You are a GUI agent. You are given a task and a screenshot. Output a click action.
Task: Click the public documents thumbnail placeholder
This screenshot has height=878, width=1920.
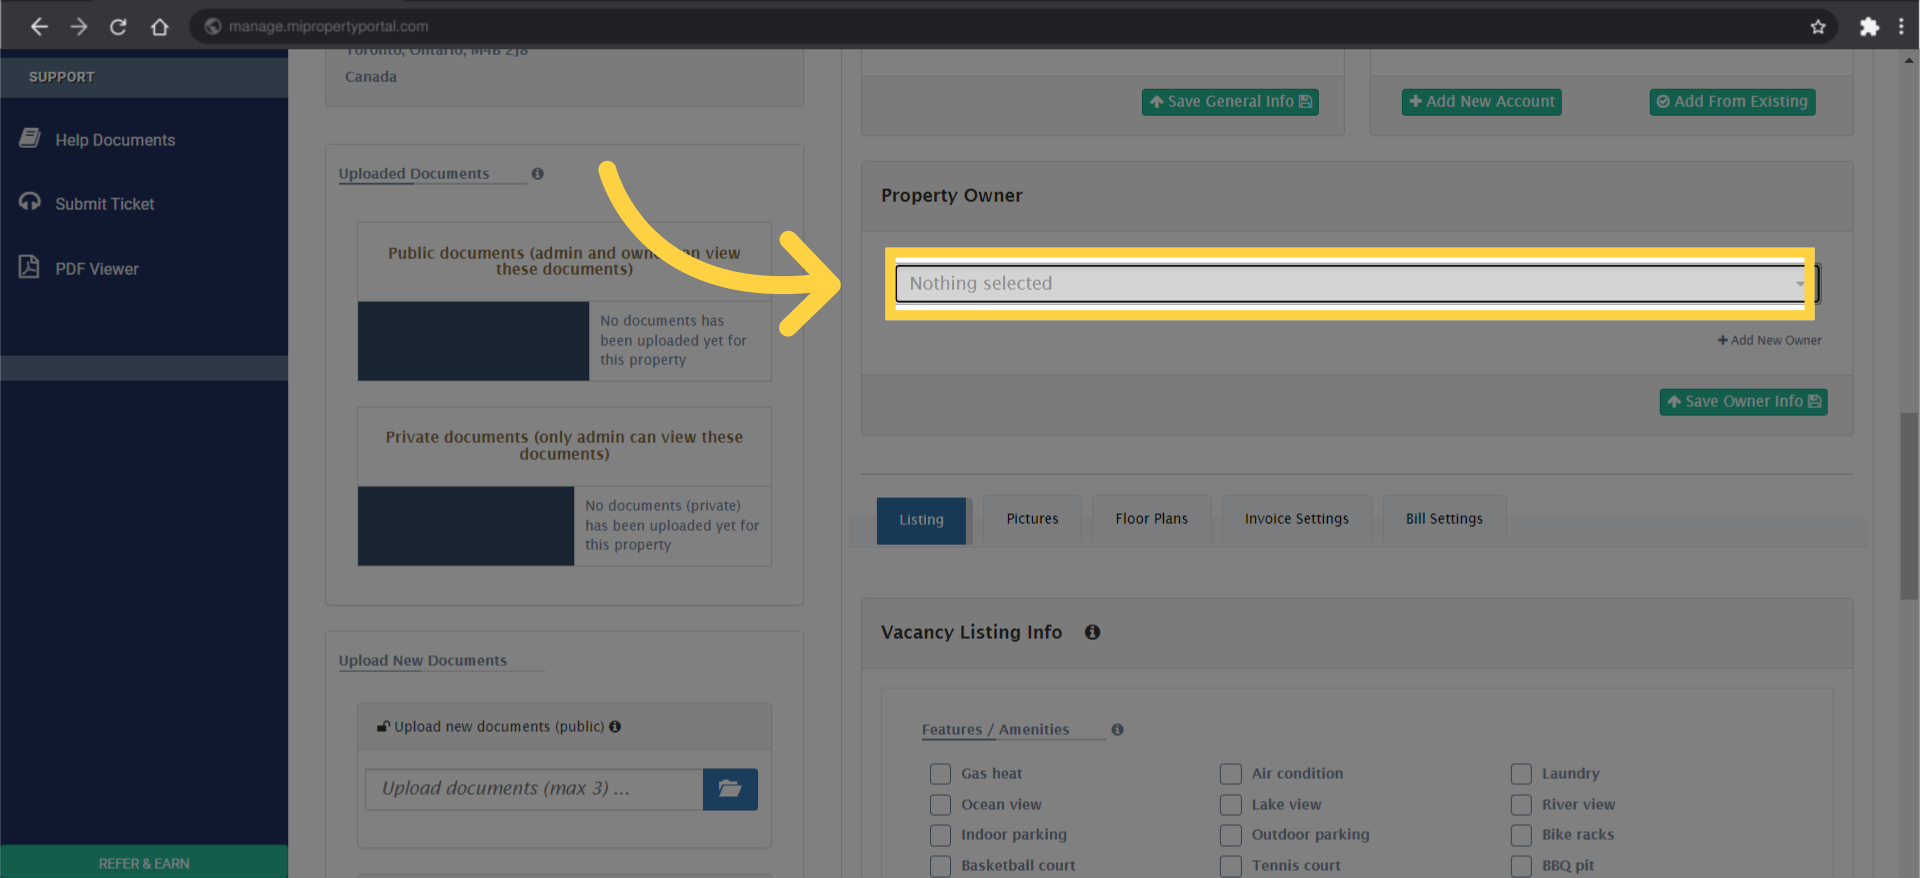pyautogui.click(x=473, y=341)
